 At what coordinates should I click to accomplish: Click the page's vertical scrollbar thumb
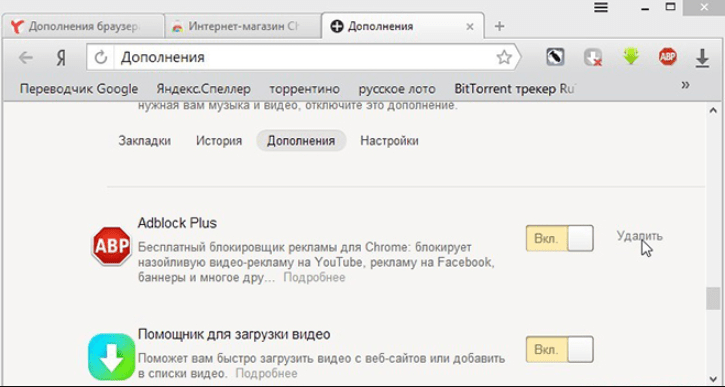tap(713, 298)
